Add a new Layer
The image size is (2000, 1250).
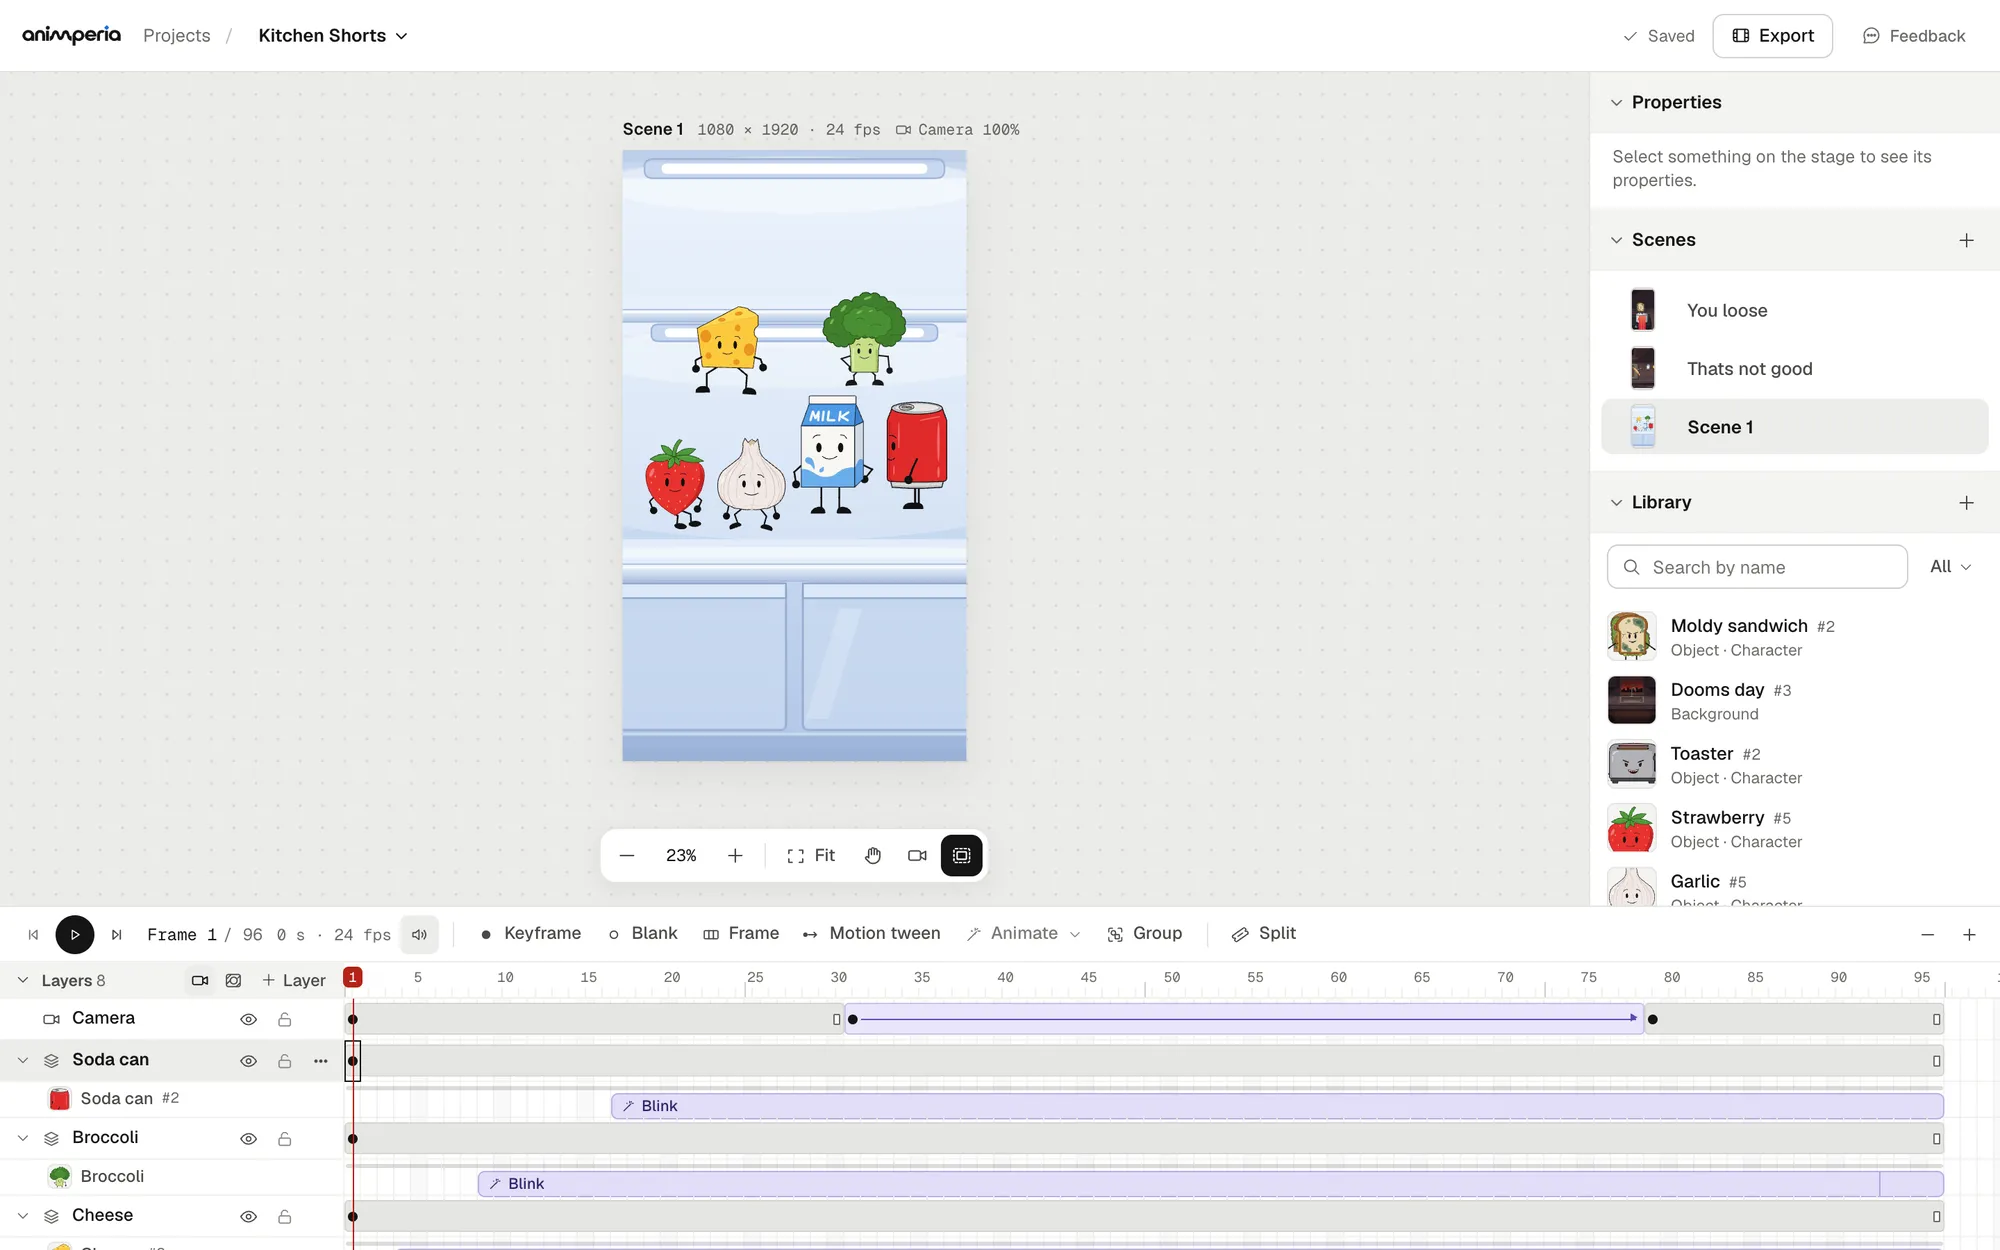point(294,980)
